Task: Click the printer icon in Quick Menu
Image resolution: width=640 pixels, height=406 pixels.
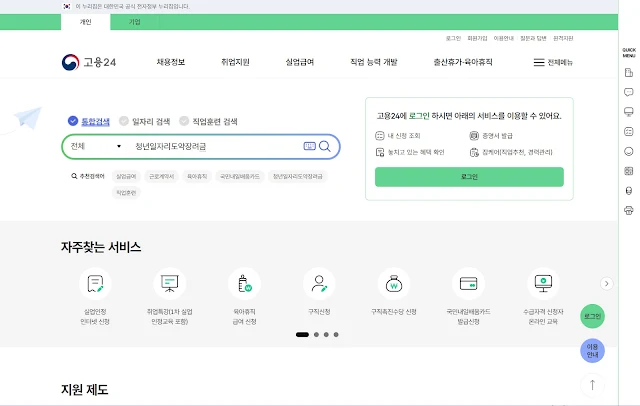Action: [629, 210]
